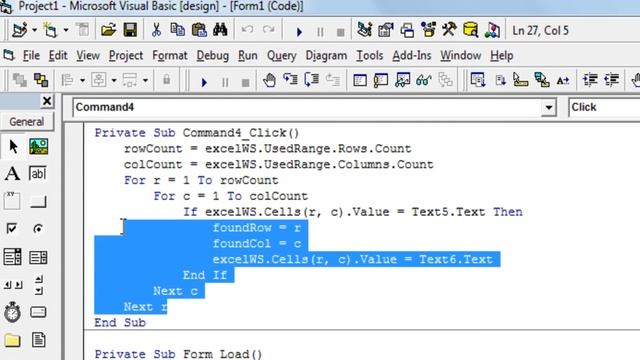The width and height of the screenshot is (640, 360).
Task: Open the Object Browser icon
Action: [428, 30]
